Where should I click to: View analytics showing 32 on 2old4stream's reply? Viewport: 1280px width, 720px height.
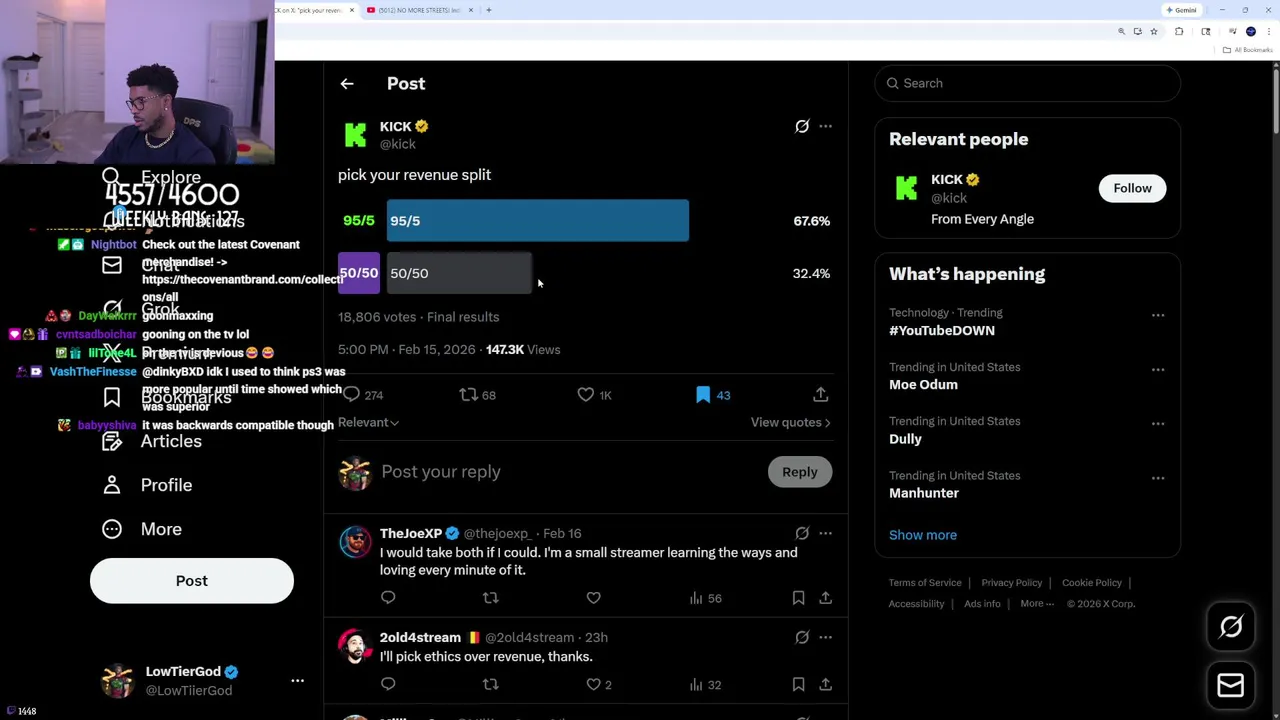[705, 685]
